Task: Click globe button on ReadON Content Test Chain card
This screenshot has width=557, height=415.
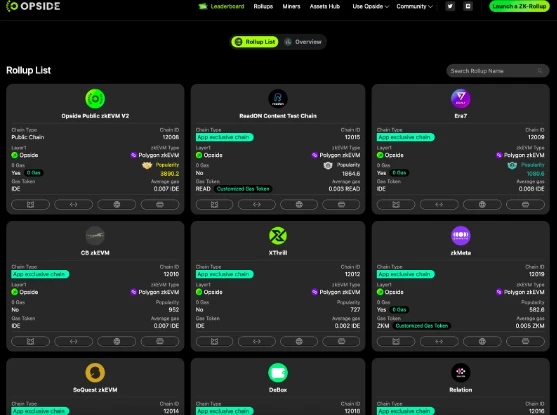Action: click(x=299, y=204)
